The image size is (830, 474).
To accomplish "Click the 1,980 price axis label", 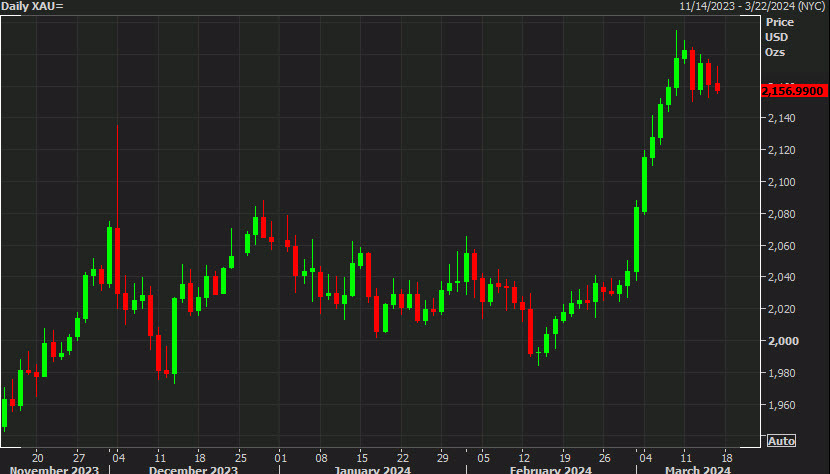I will point(781,373).
